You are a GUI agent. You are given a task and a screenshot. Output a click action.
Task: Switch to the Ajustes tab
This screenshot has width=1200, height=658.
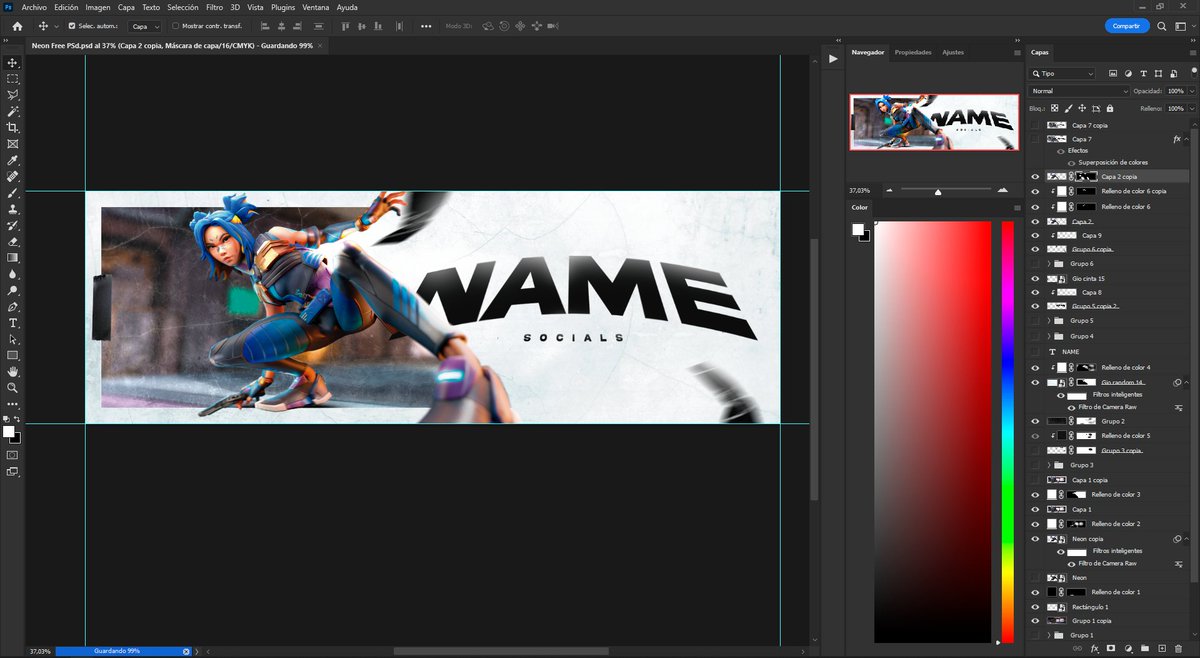[x=953, y=52]
